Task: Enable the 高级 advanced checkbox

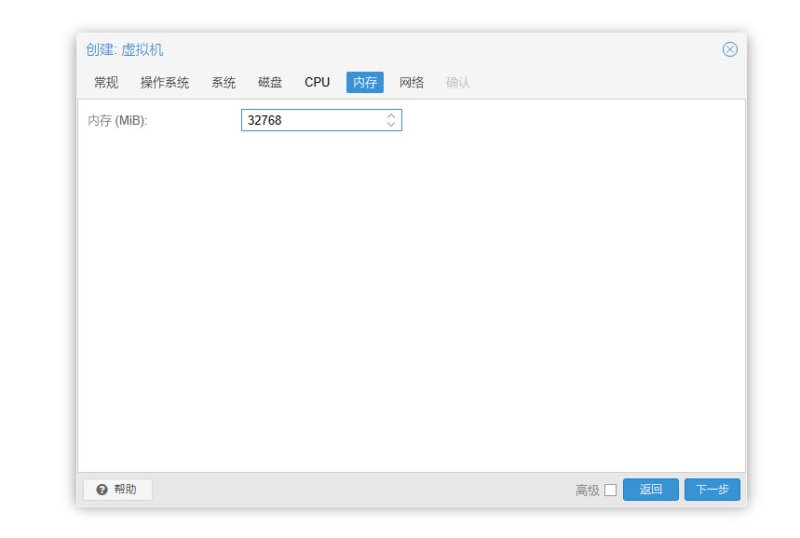Action: (610, 490)
